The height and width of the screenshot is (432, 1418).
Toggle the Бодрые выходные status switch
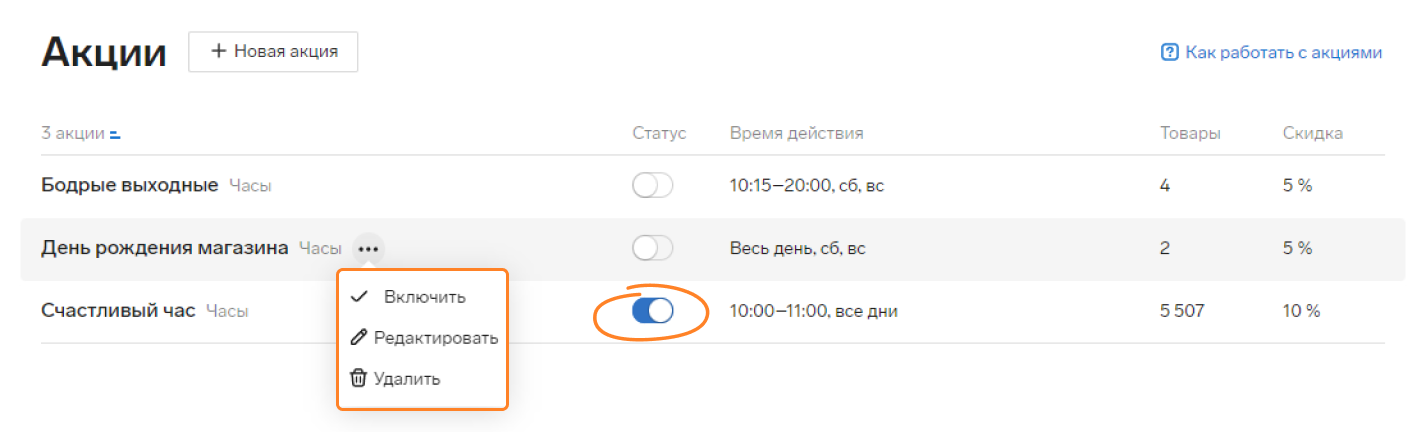click(x=653, y=186)
